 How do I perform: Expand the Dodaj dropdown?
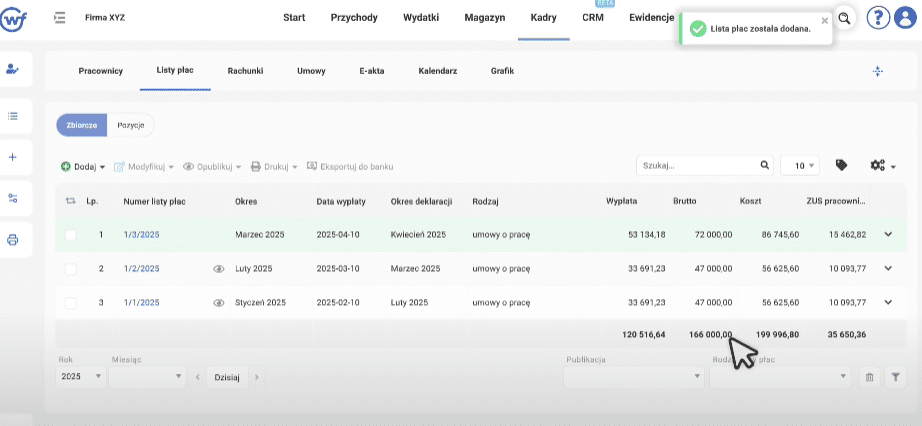click(84, 166)
